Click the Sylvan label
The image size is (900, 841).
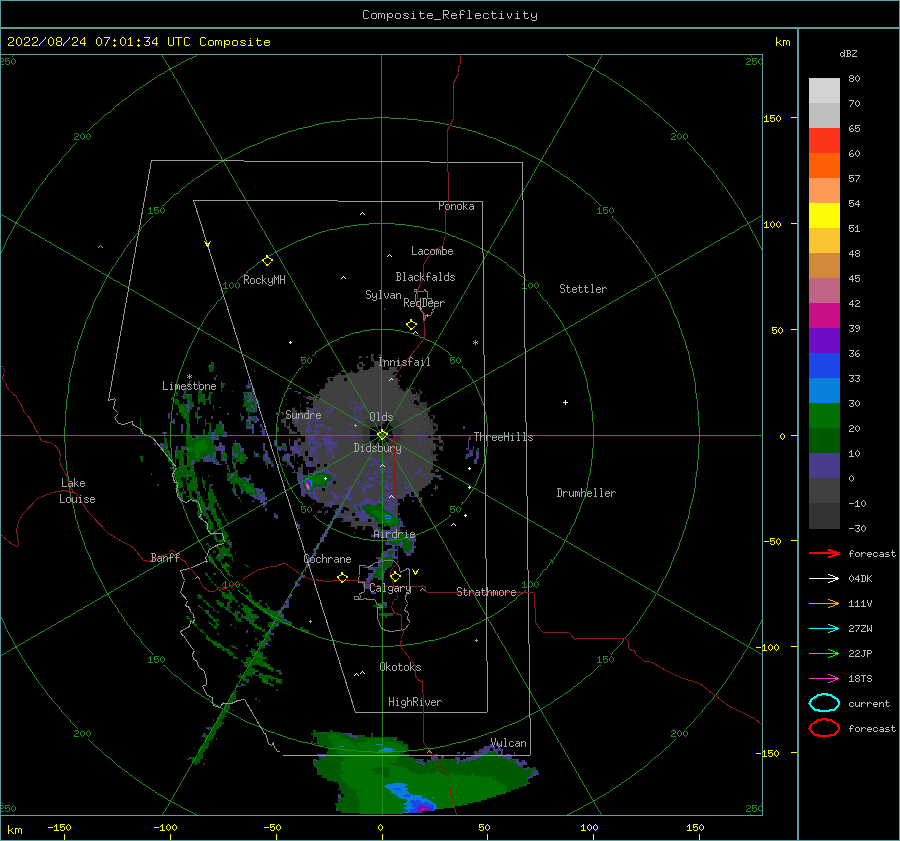[383, 295]
